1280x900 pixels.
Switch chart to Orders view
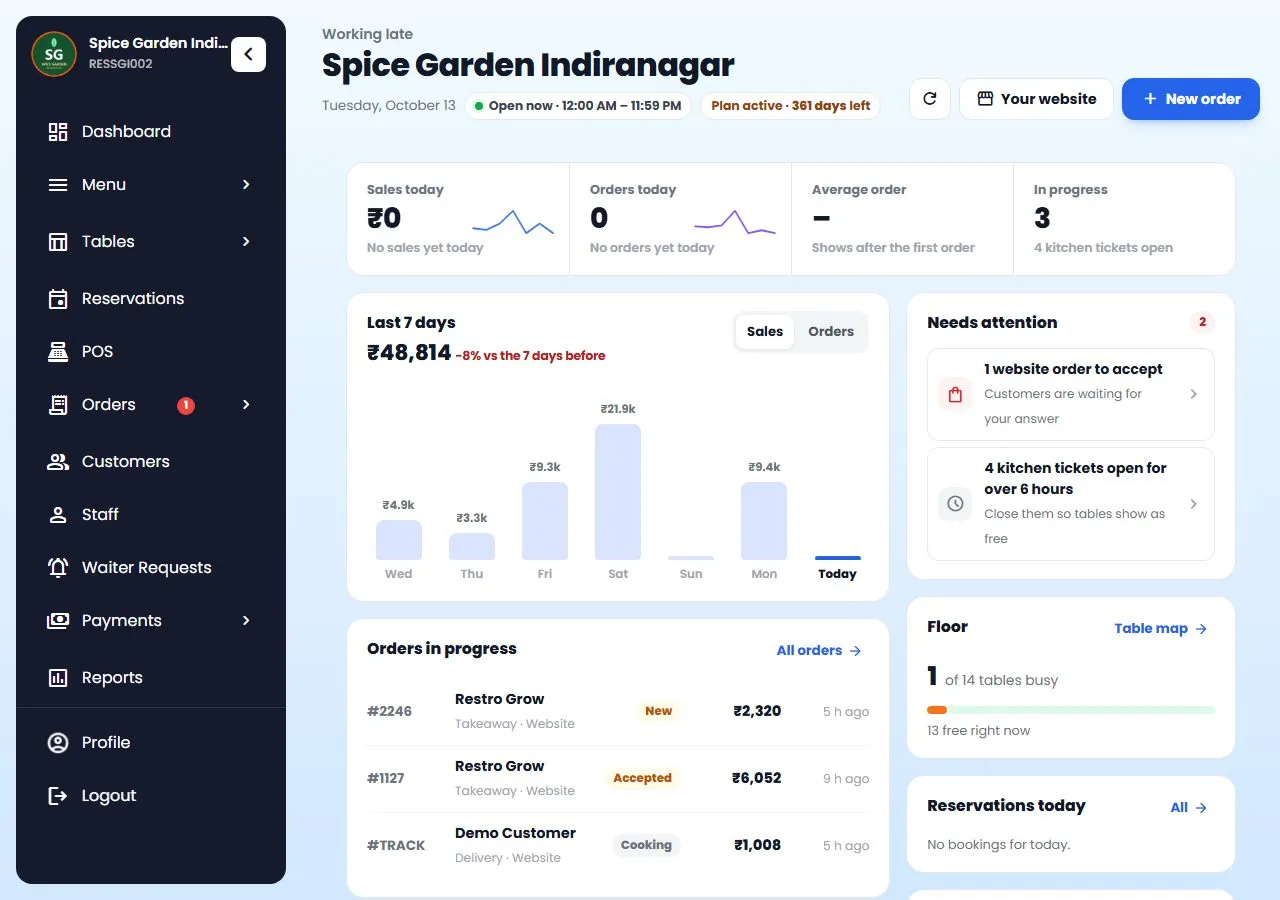pyautogui.click(x=831, y=332)
